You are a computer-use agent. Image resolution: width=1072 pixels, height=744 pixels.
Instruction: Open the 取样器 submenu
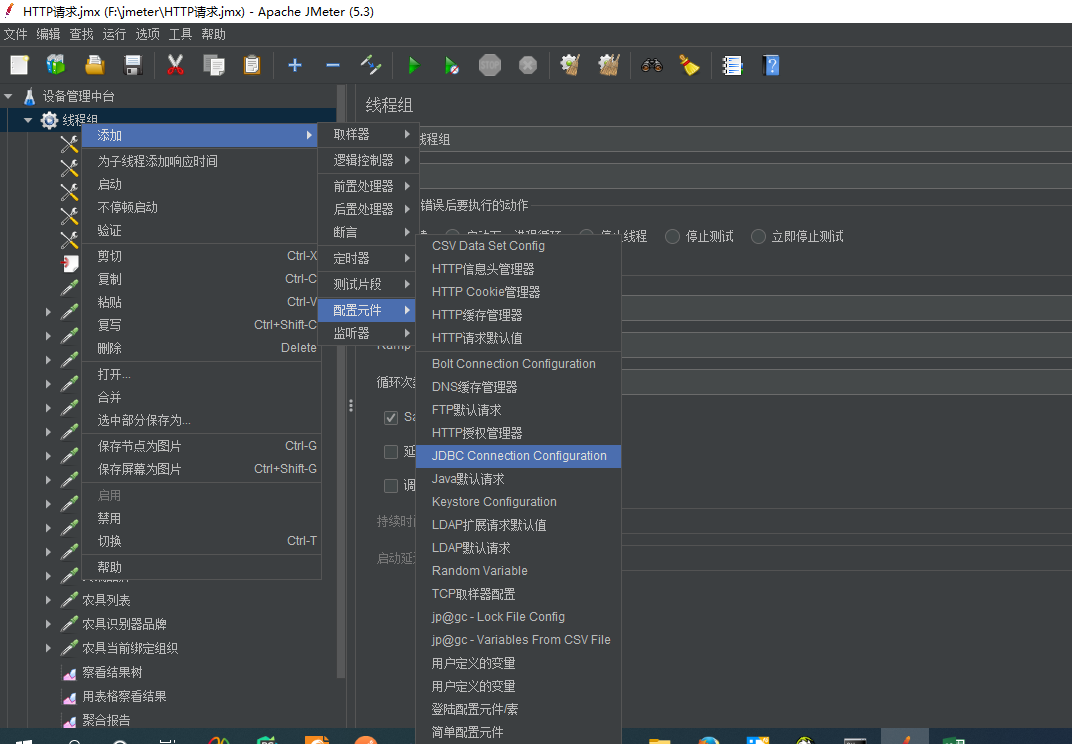coord(367,134)
